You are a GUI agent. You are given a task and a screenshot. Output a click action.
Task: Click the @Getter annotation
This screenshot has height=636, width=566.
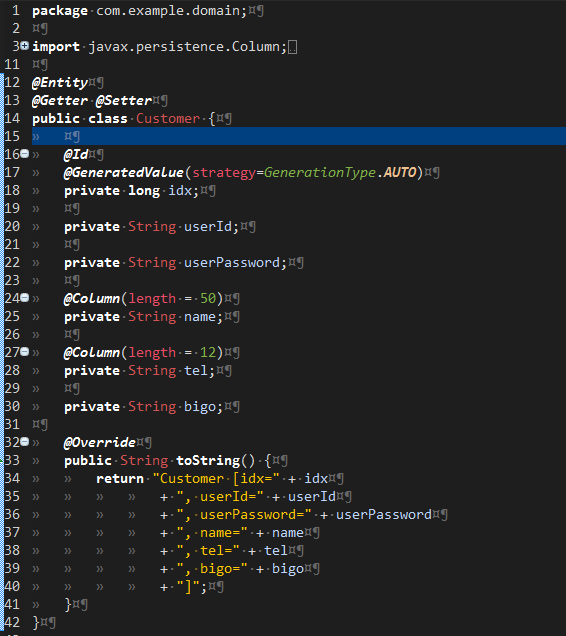click(x=60, y=101)
